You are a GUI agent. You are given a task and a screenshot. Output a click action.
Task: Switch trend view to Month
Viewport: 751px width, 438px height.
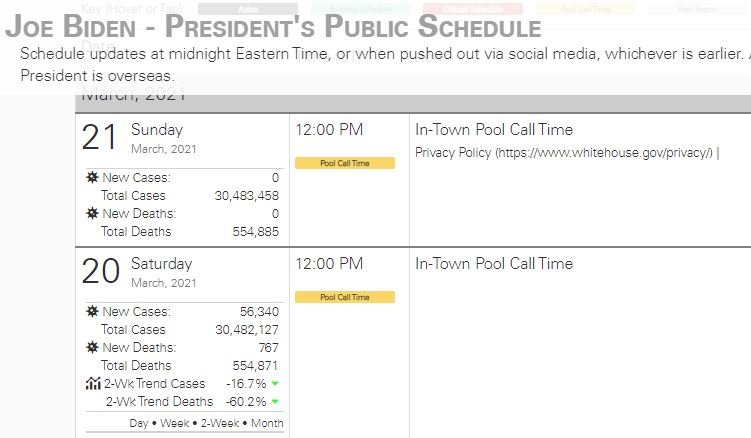tap(267, 423)
